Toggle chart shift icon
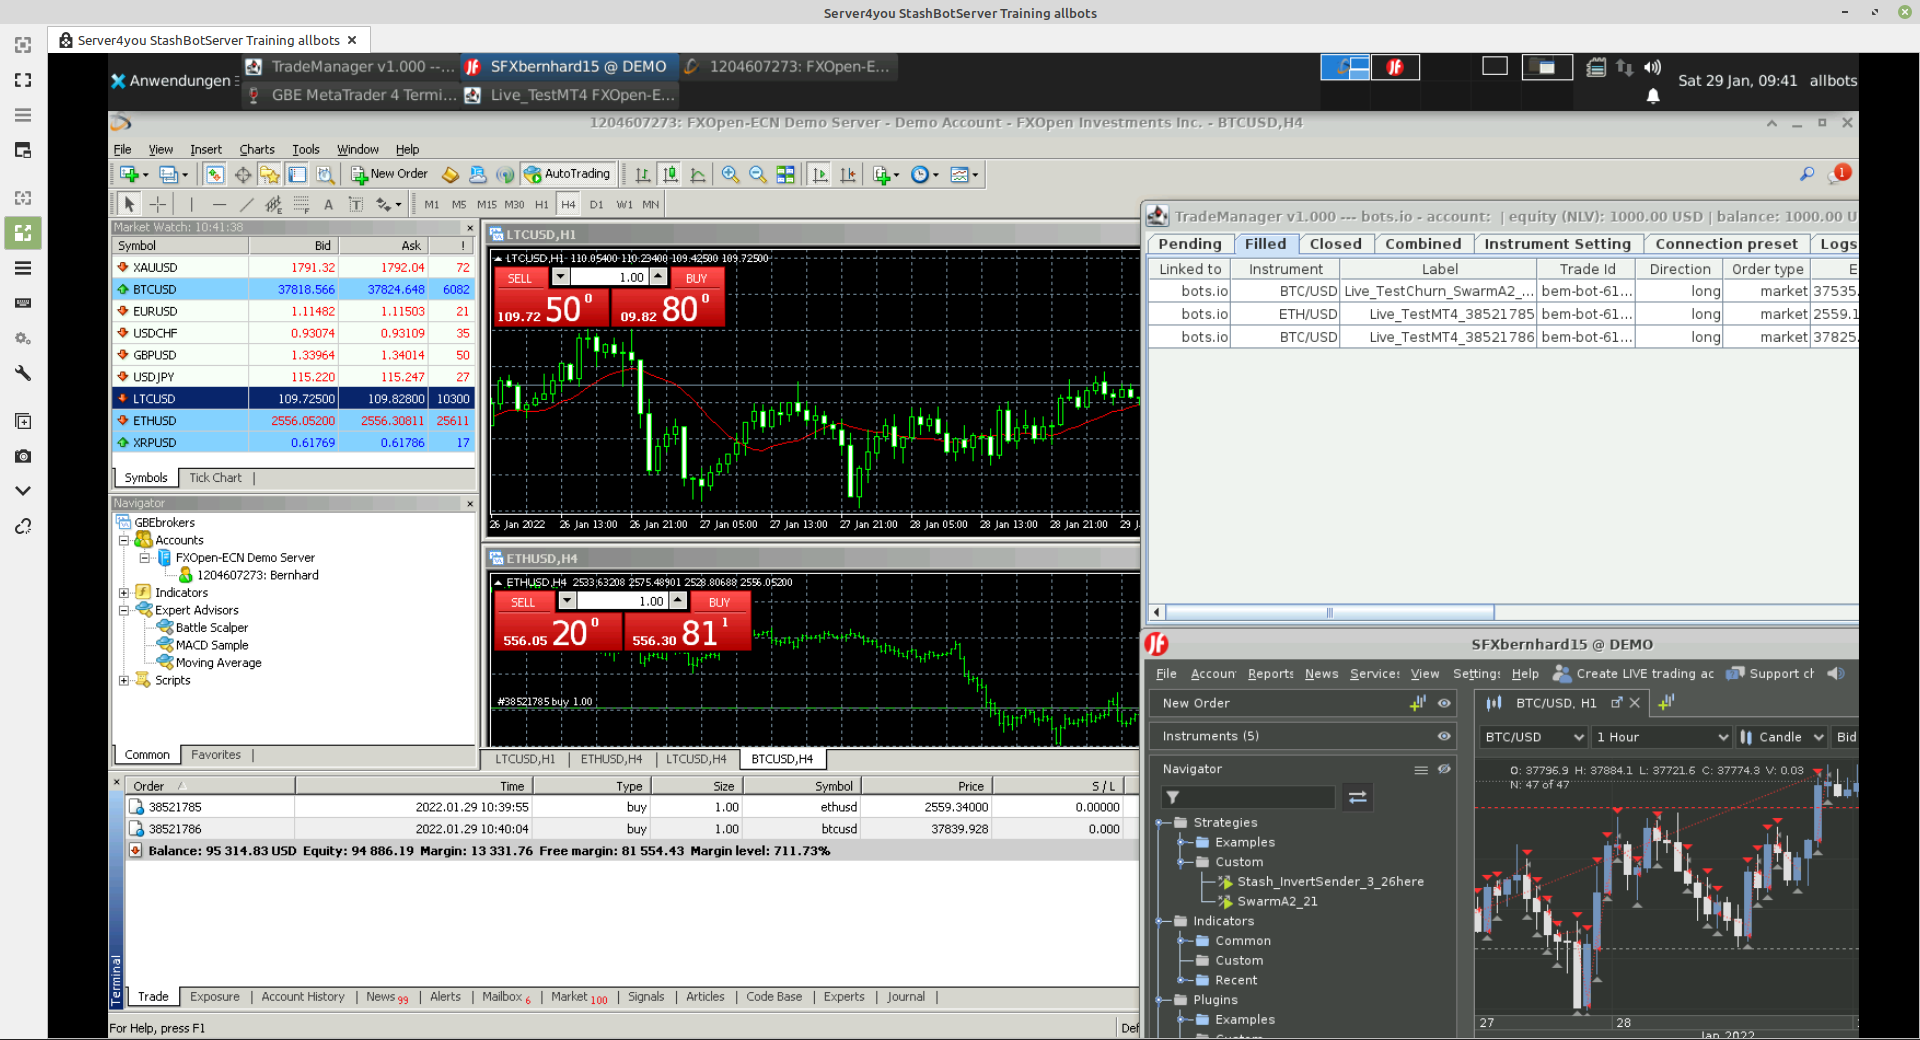This screenshot has height=1040, width=1920. coord(848,174)
